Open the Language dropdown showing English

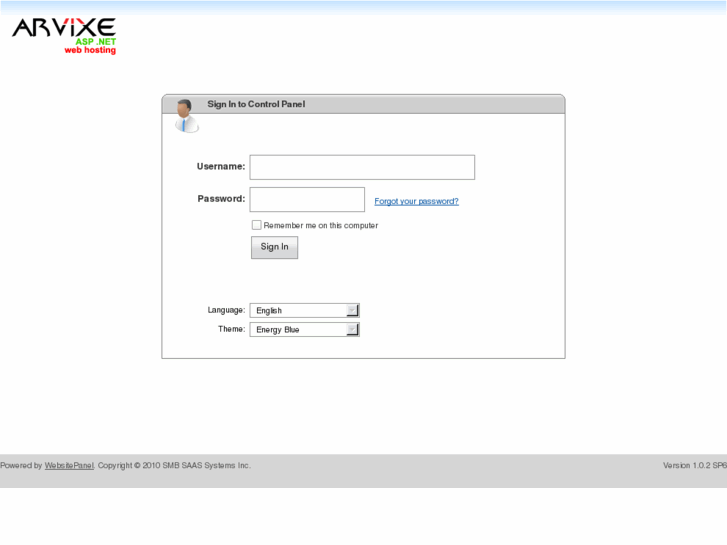pyautogui.click(x=305, y=310)
